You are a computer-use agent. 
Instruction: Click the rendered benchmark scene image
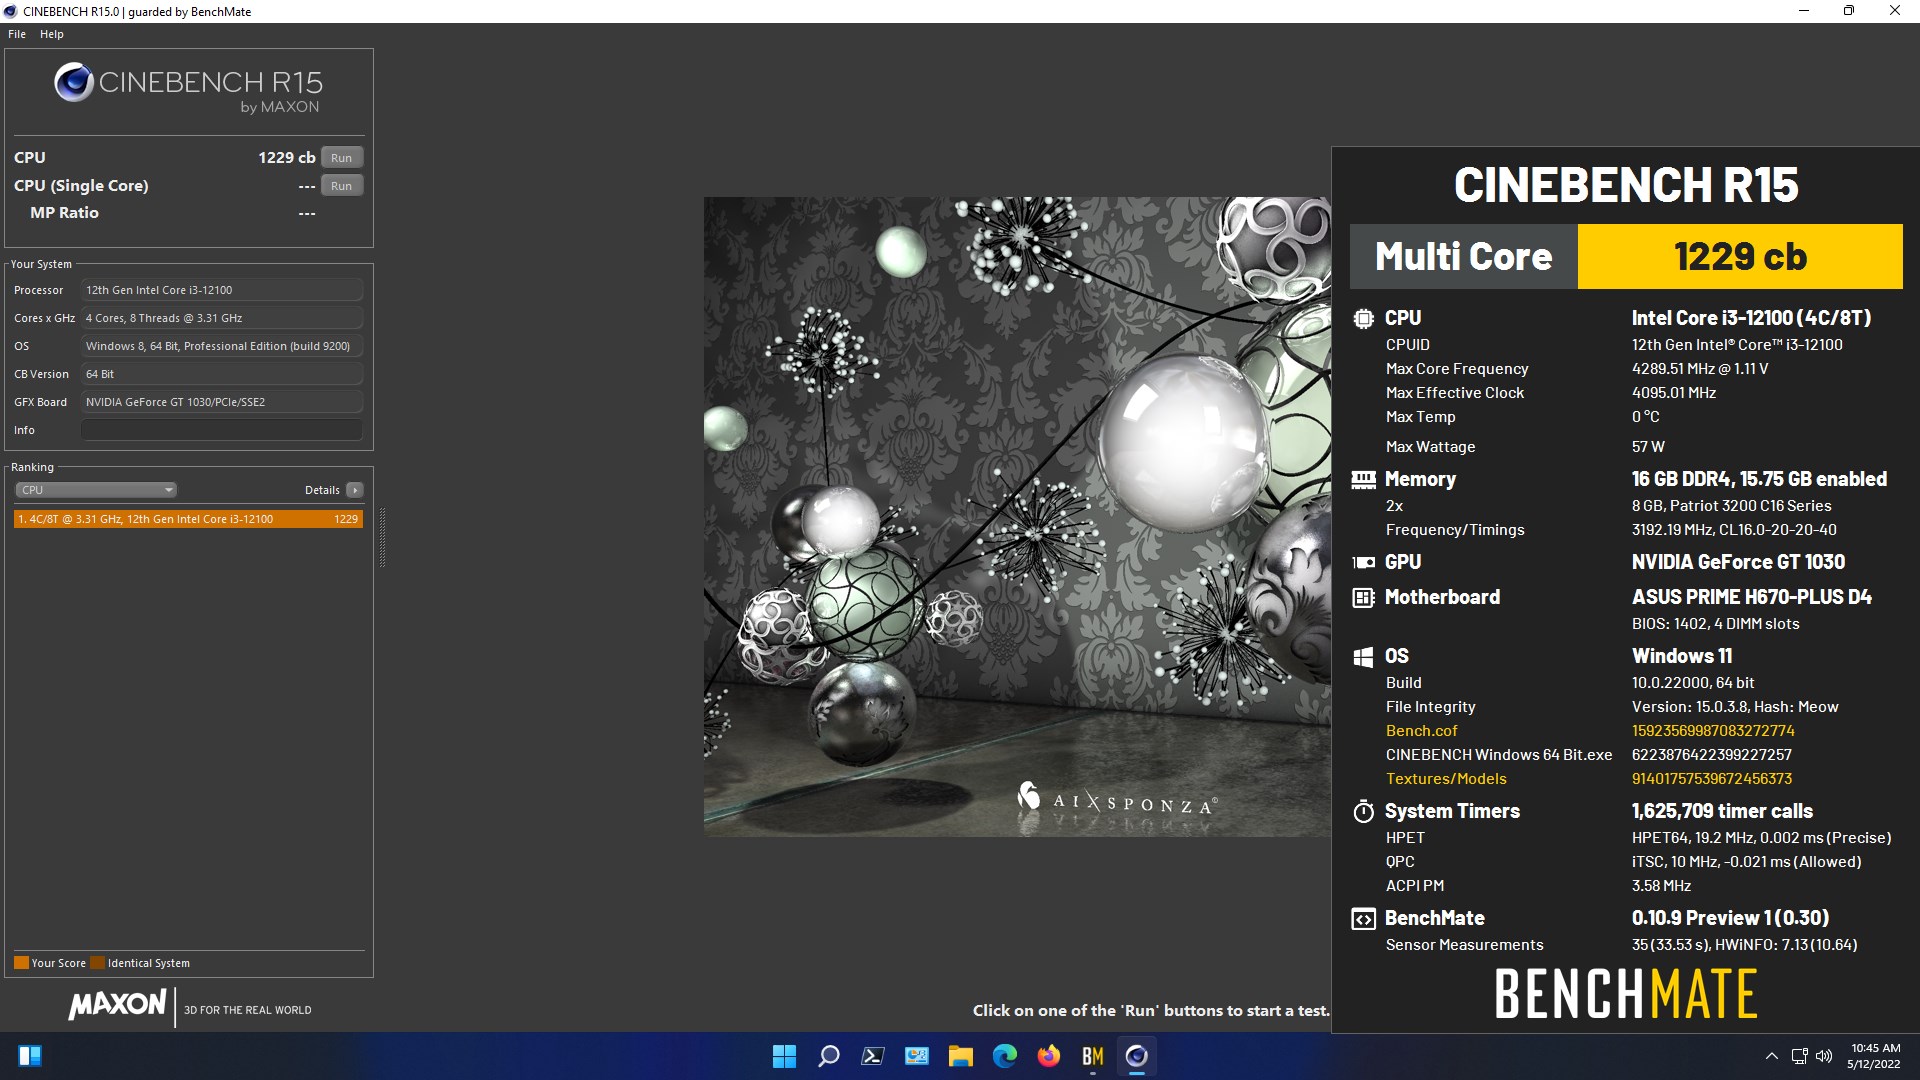tap(1017, 516)
